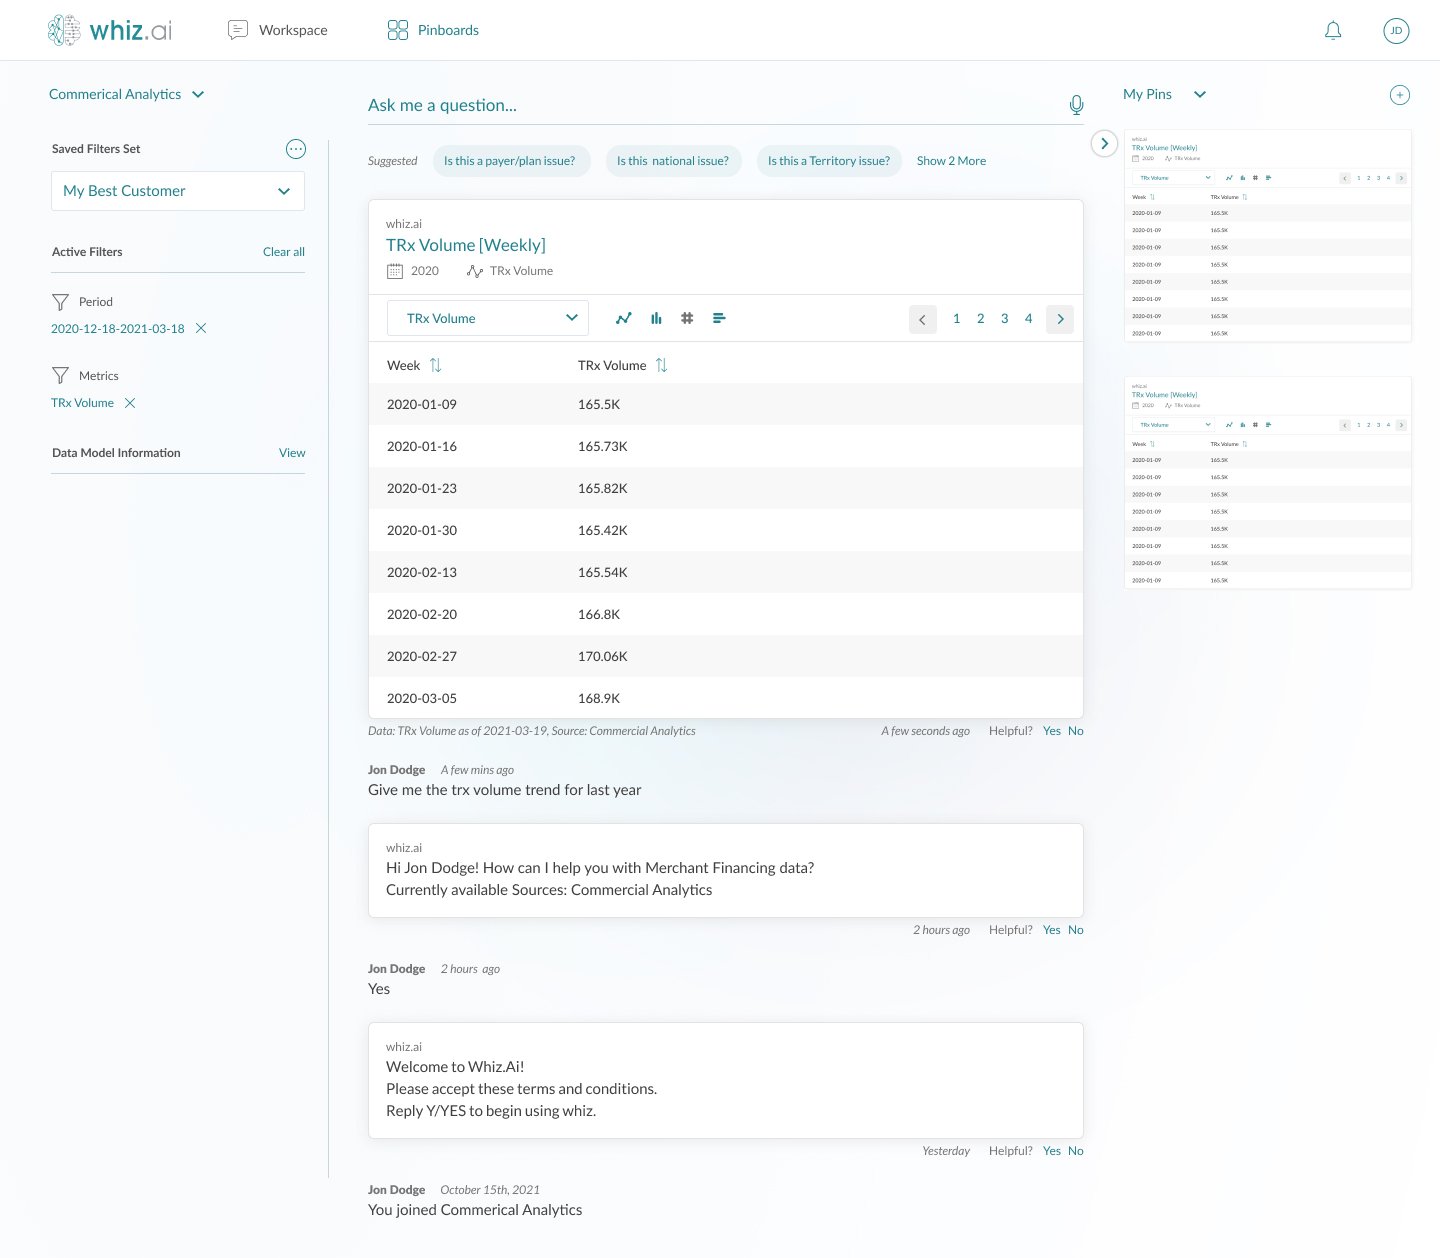The height and width of the screenshot is (1258, 1440).
Task: Click the TRx Volume [Weekly] title
Action: 466,245
